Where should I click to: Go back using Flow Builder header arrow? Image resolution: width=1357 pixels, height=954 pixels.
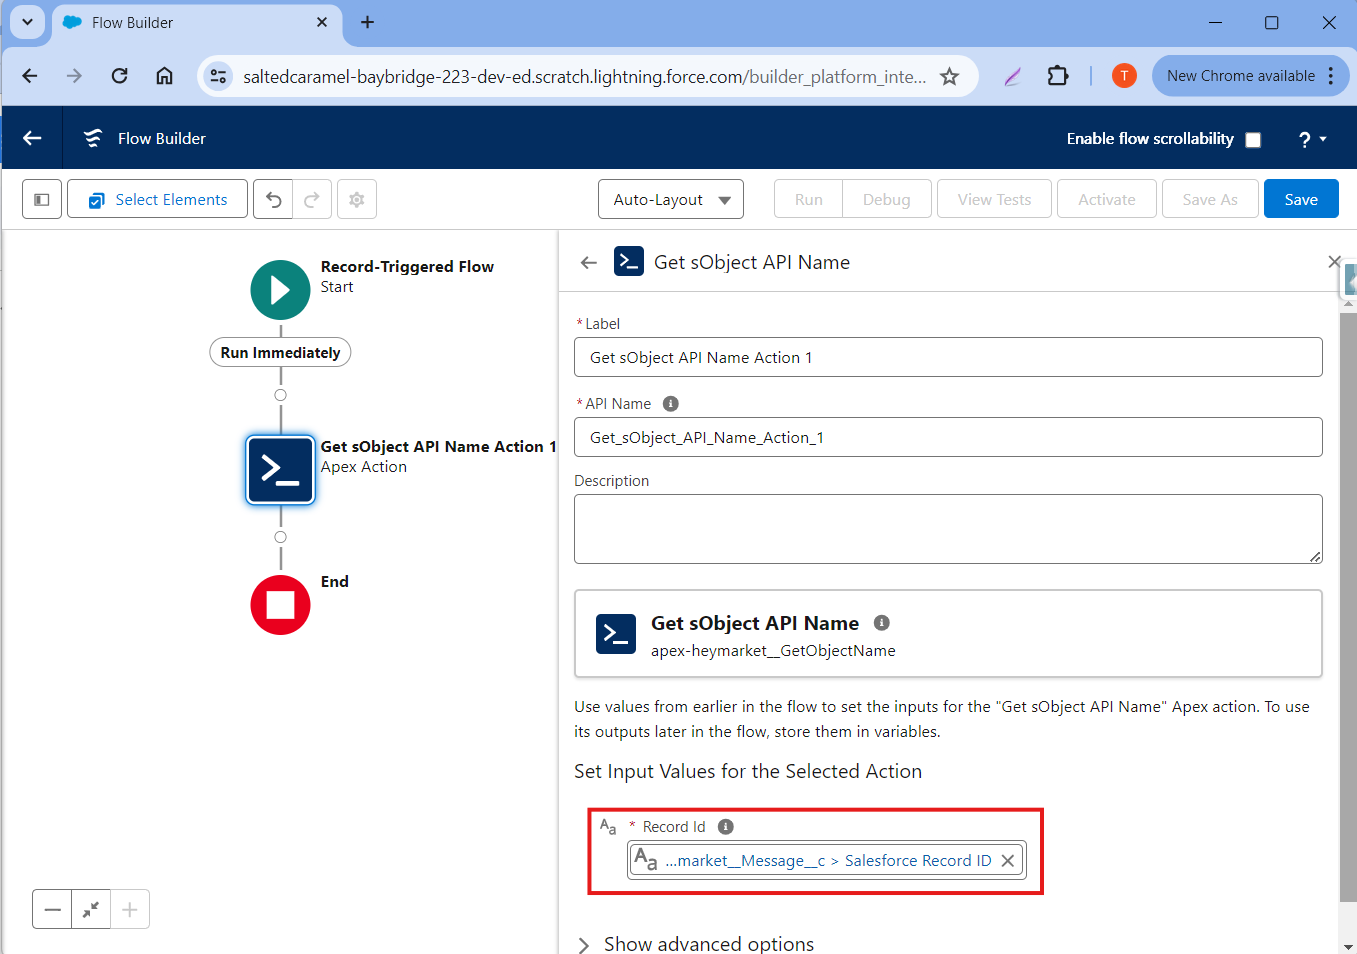pyautogui.click(x=32, y=138)
